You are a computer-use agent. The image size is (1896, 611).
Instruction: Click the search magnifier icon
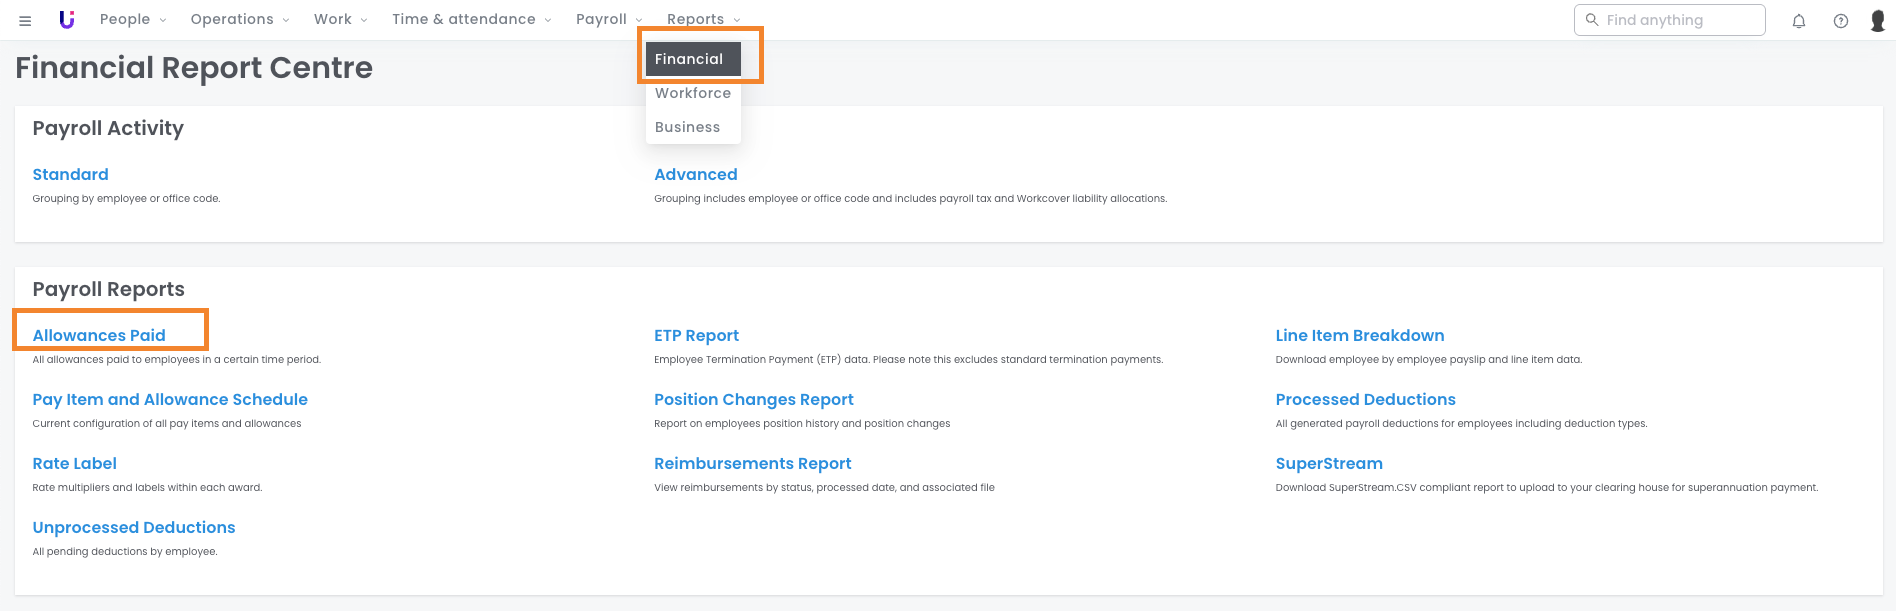coord(1592,20)
